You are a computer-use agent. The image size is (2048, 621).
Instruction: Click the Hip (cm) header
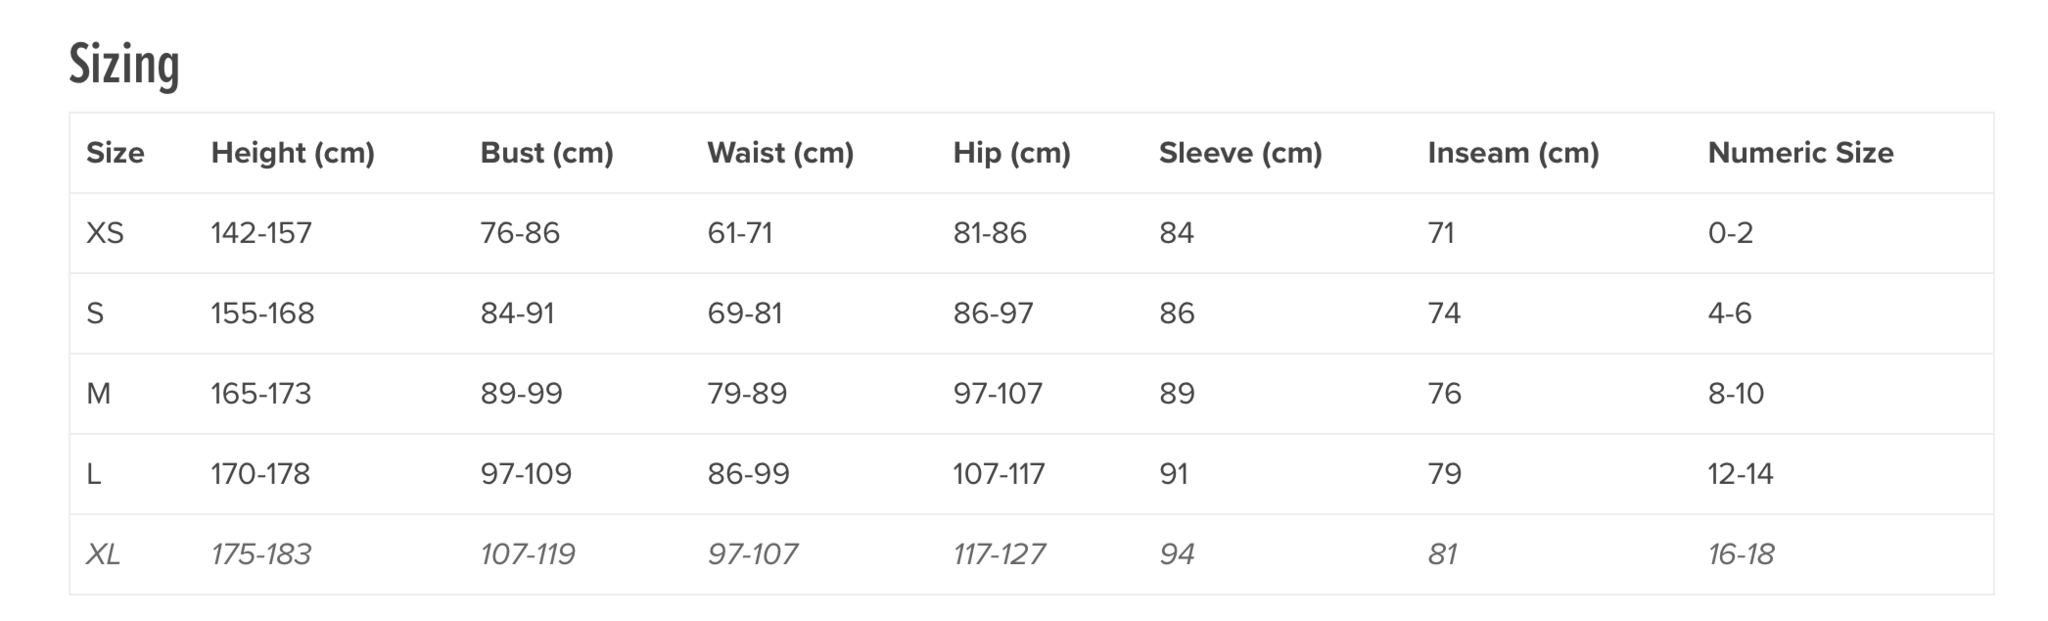[x=1012, y=153]
